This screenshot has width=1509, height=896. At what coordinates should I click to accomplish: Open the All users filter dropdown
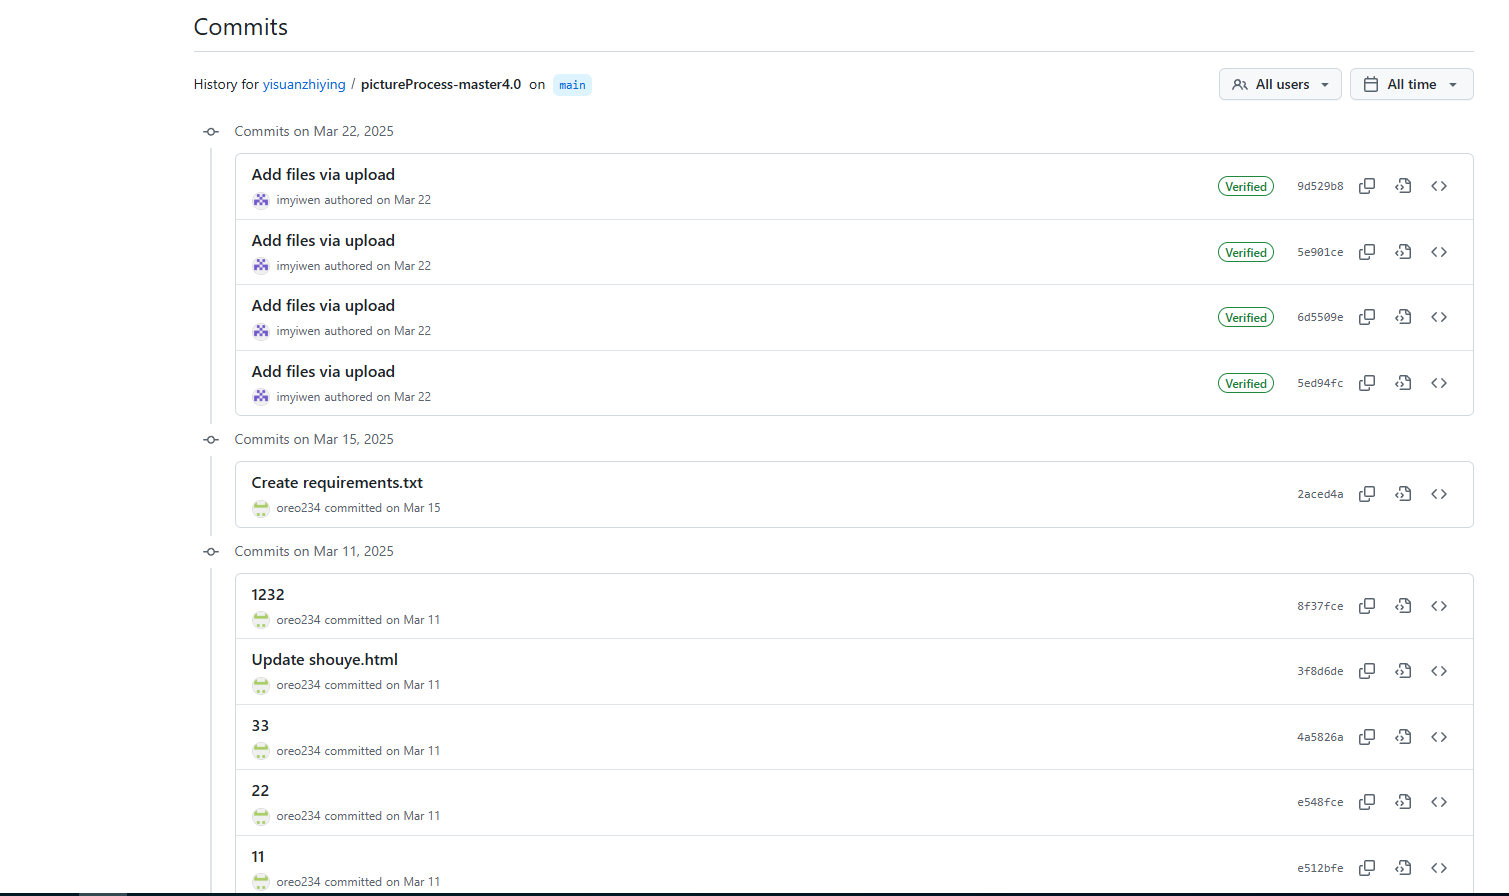tap(1280, 84)
